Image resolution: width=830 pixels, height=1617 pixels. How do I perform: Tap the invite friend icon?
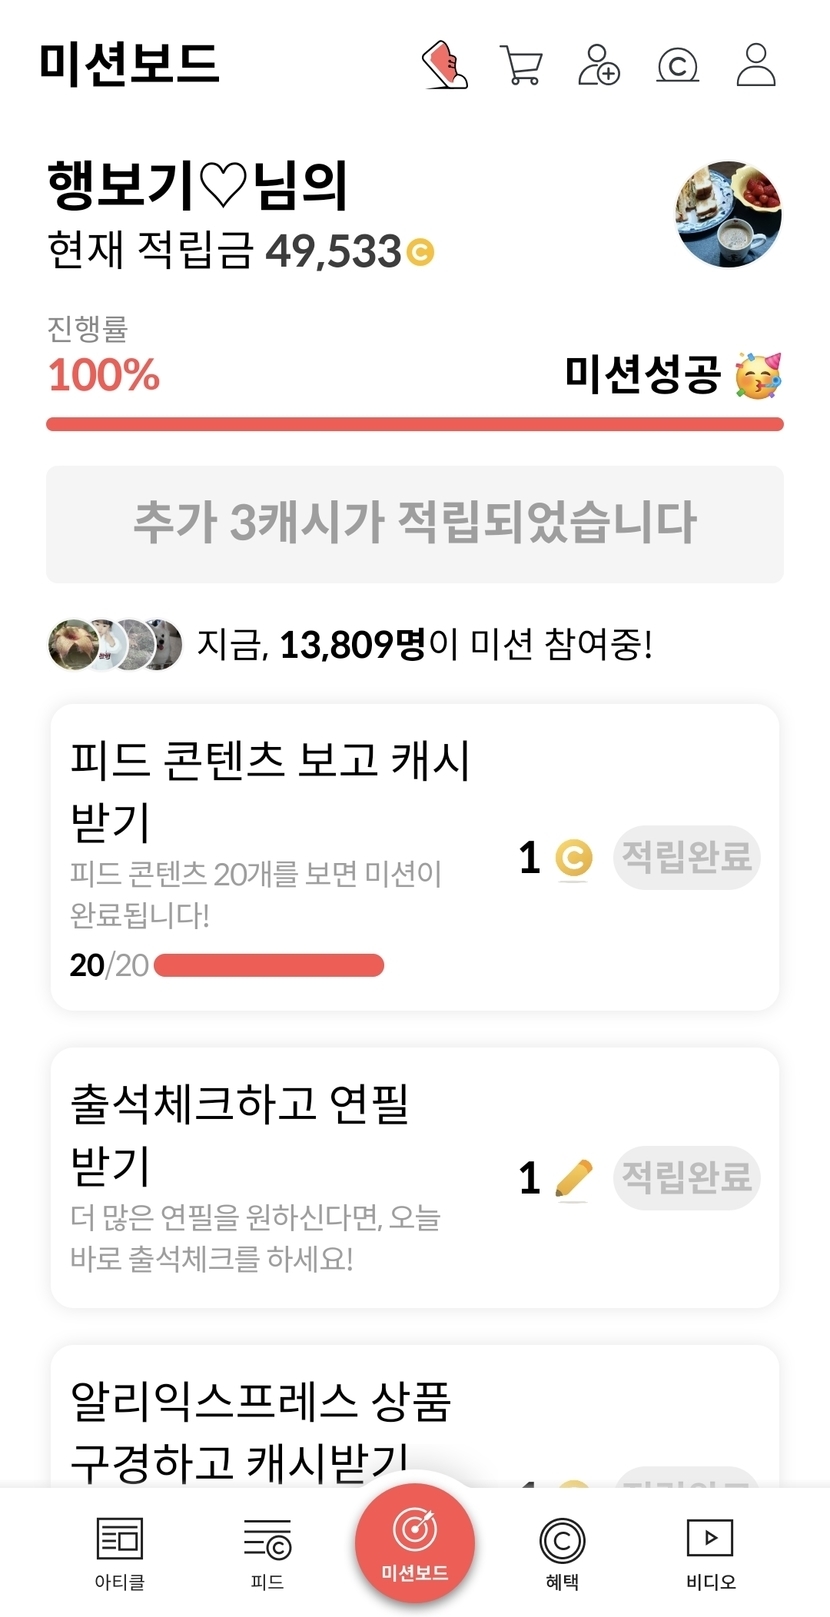(599, 65)
